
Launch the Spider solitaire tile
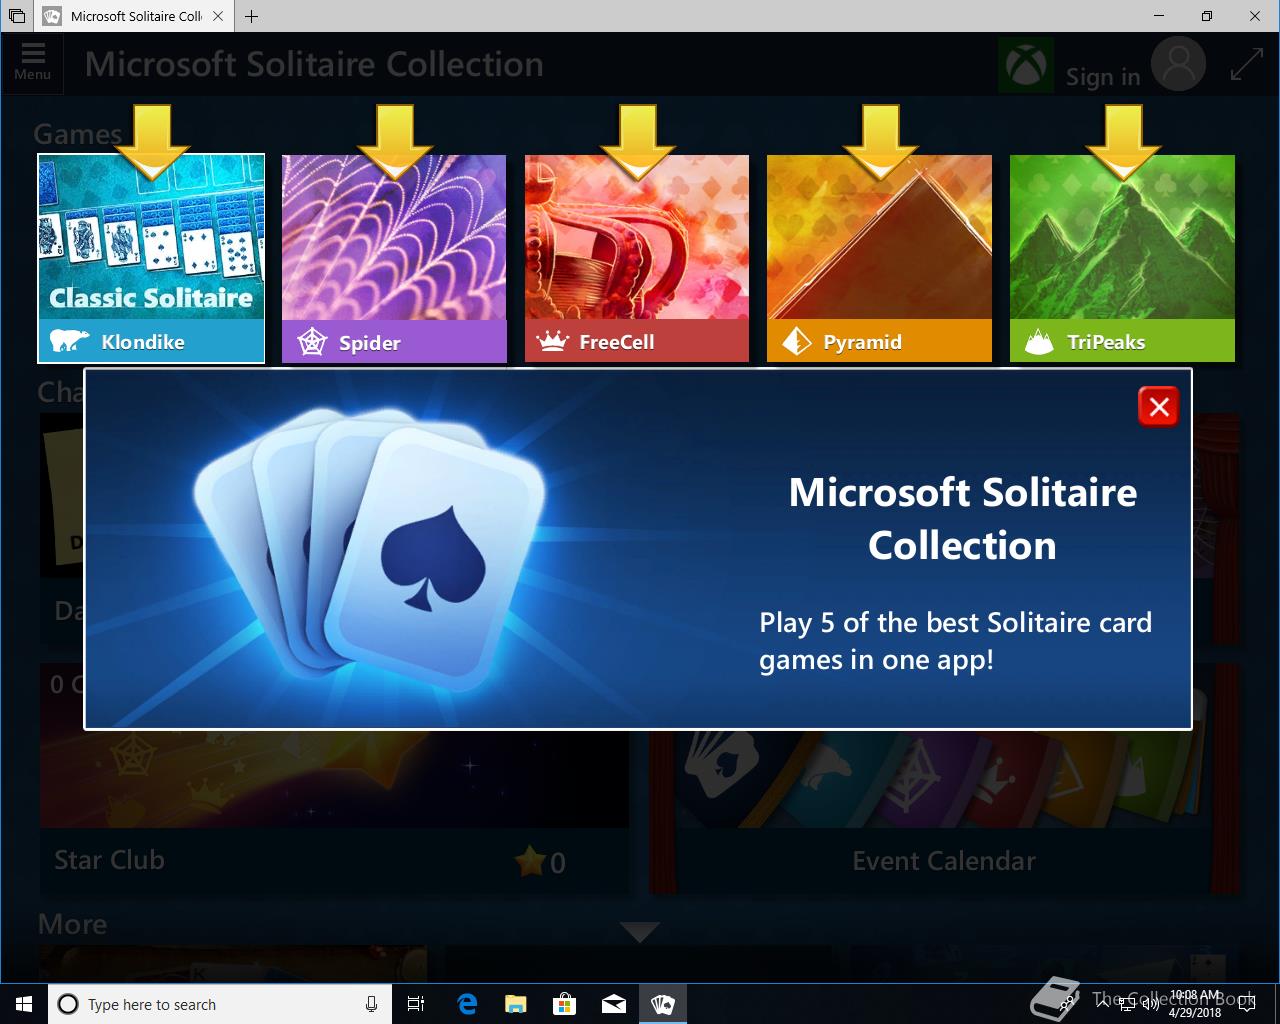pyautogui.click(x=394, y=258)
